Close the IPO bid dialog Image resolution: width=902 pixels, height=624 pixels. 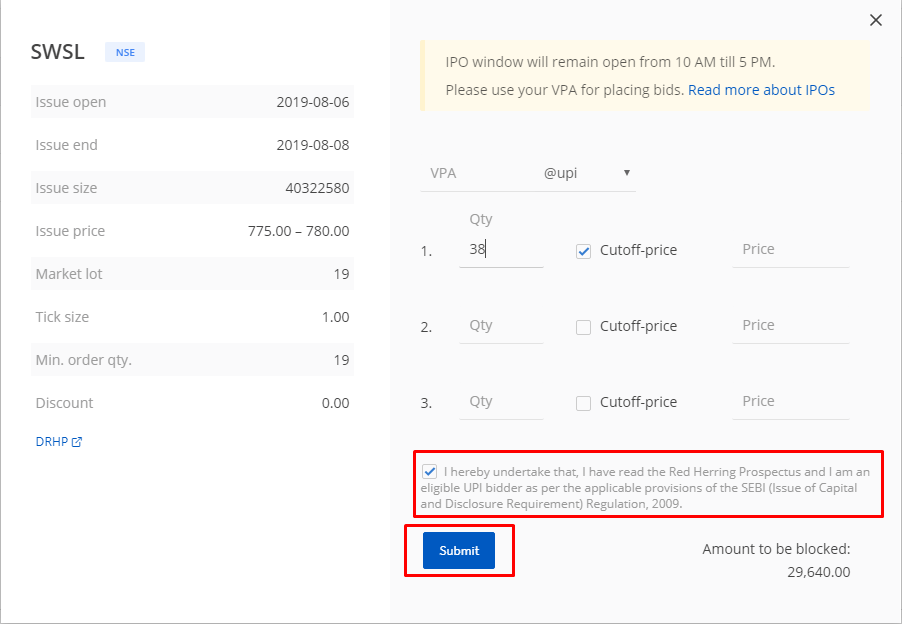pos(875,19)
